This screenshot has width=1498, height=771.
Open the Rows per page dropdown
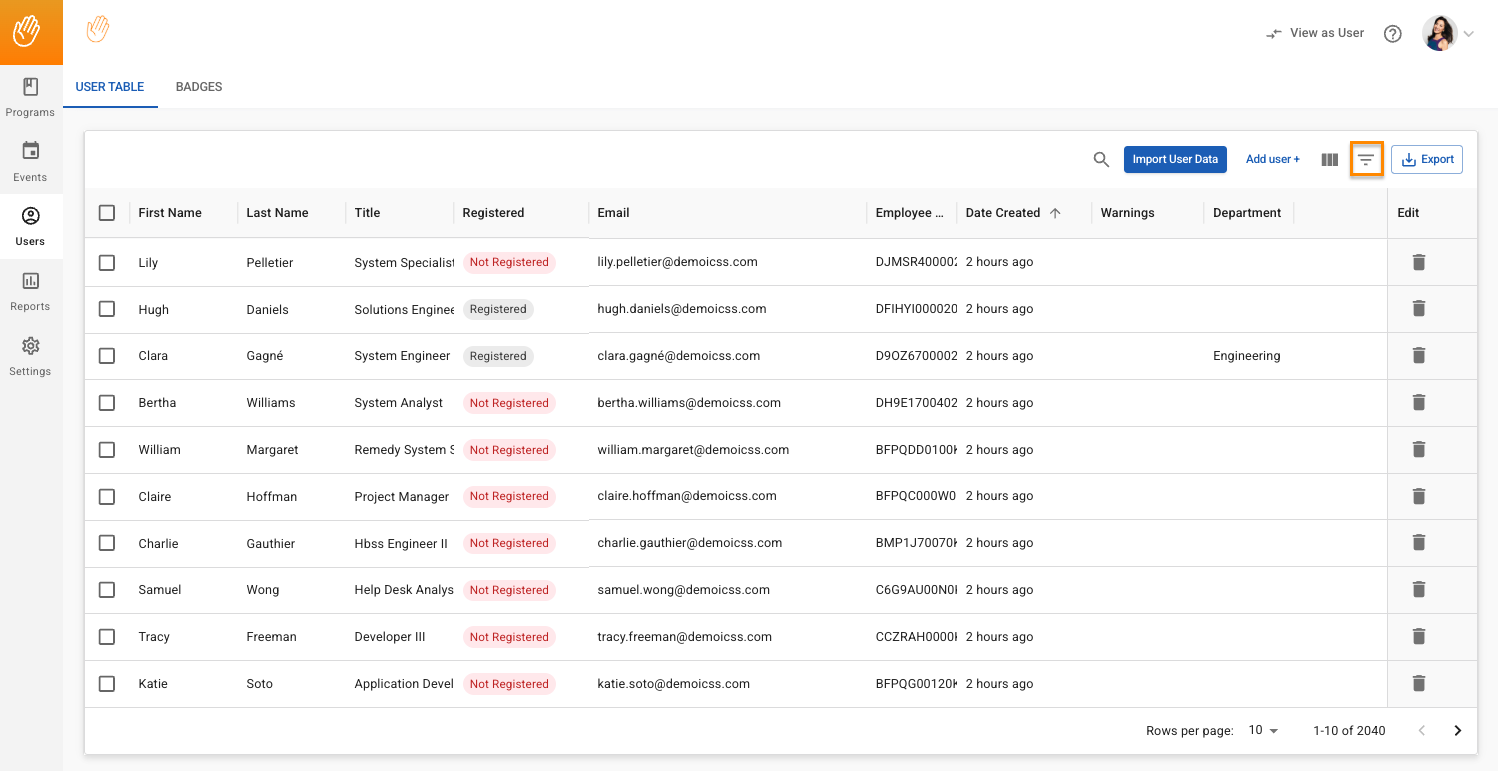click(x=1263, y=730)
